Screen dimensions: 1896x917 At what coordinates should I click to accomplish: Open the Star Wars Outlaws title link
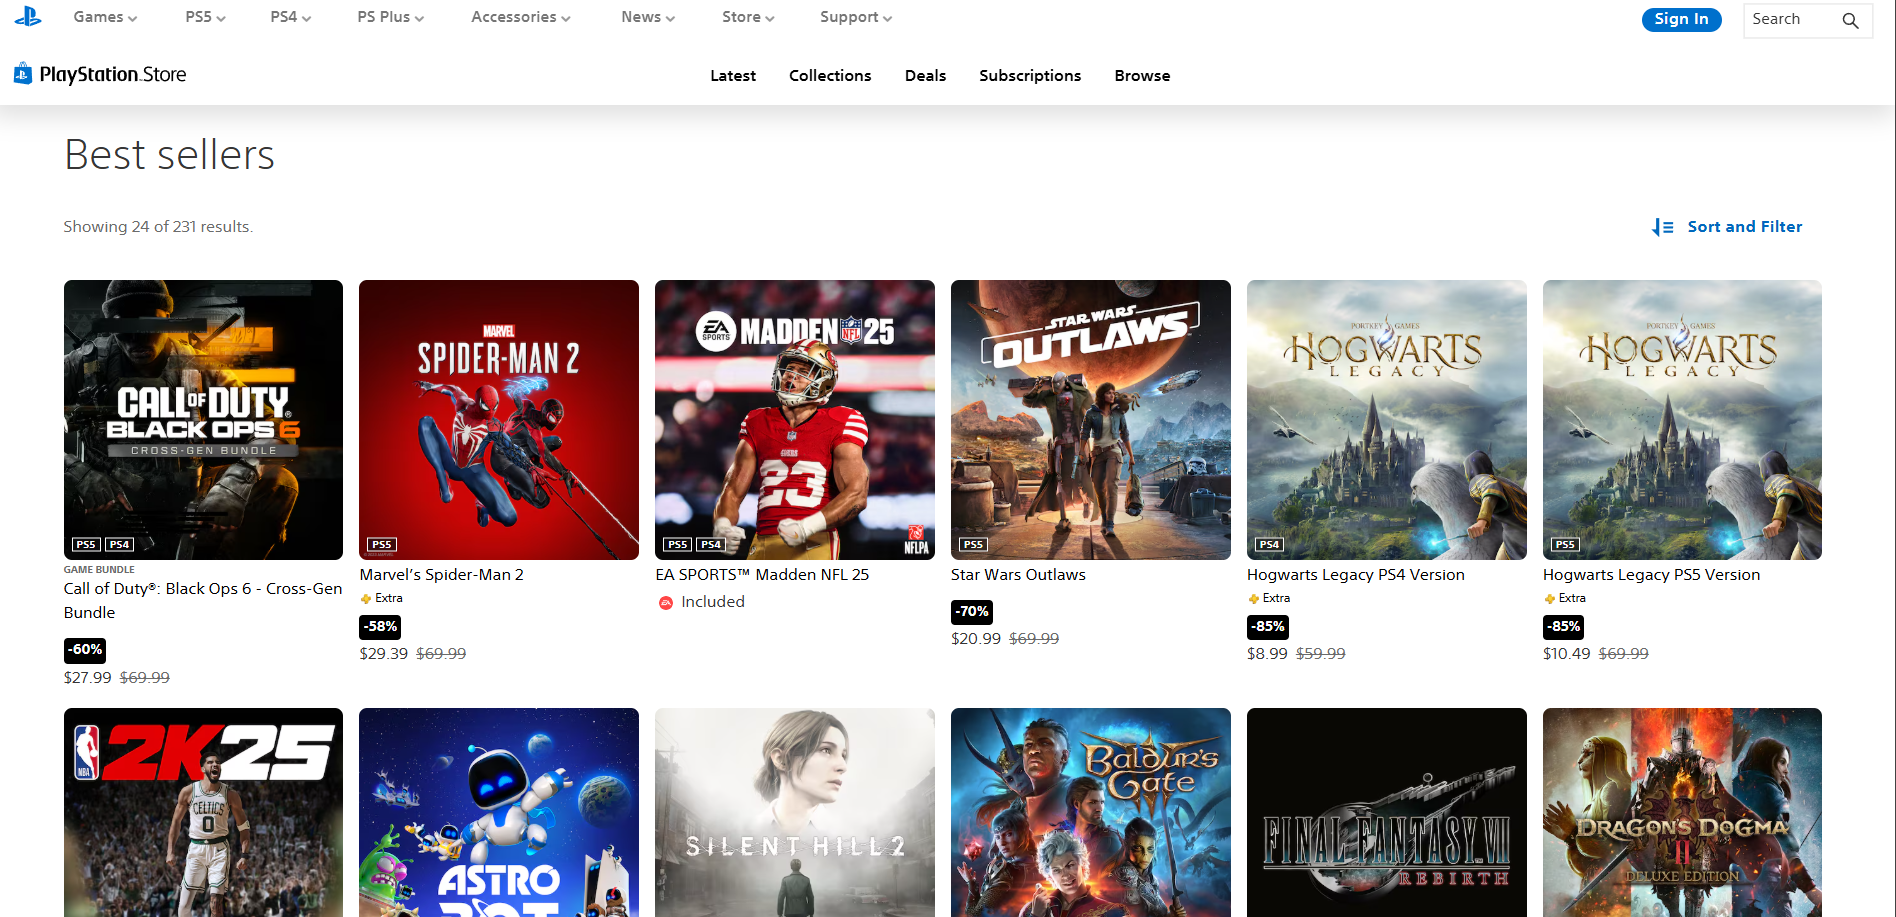pos(1018,575)
